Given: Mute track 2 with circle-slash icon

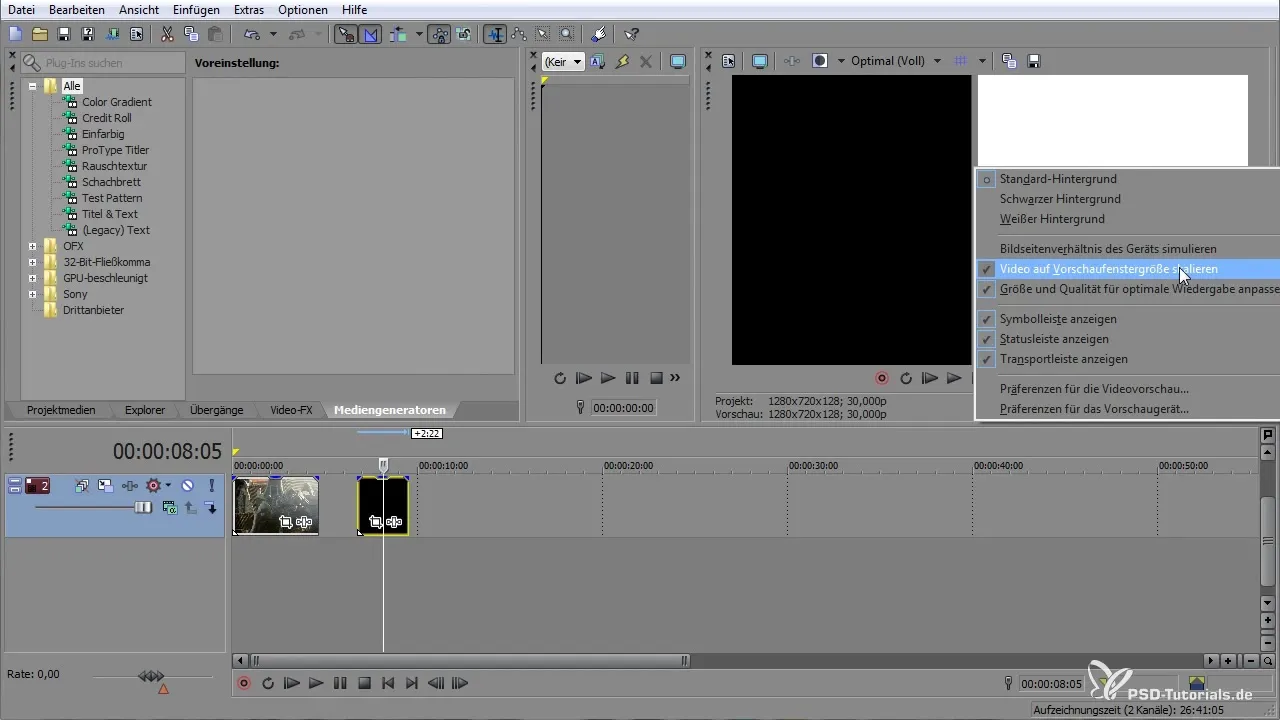Looking at the screenshot, I should pos(187,486).
